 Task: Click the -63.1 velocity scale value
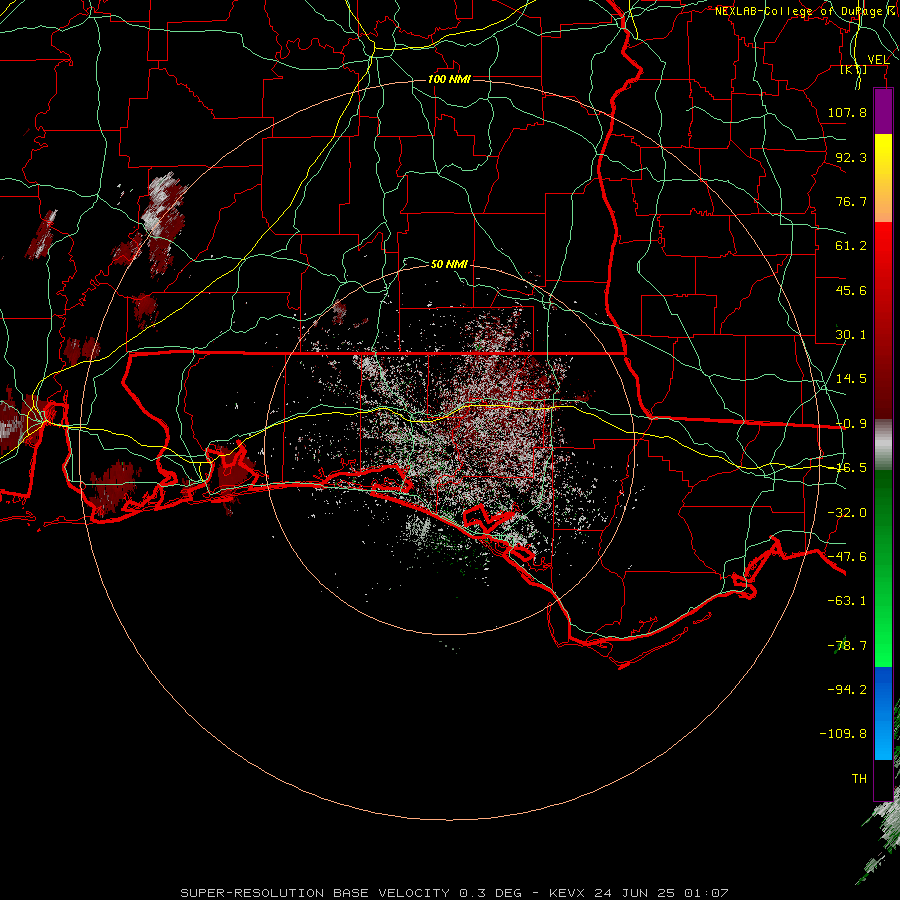847,601
